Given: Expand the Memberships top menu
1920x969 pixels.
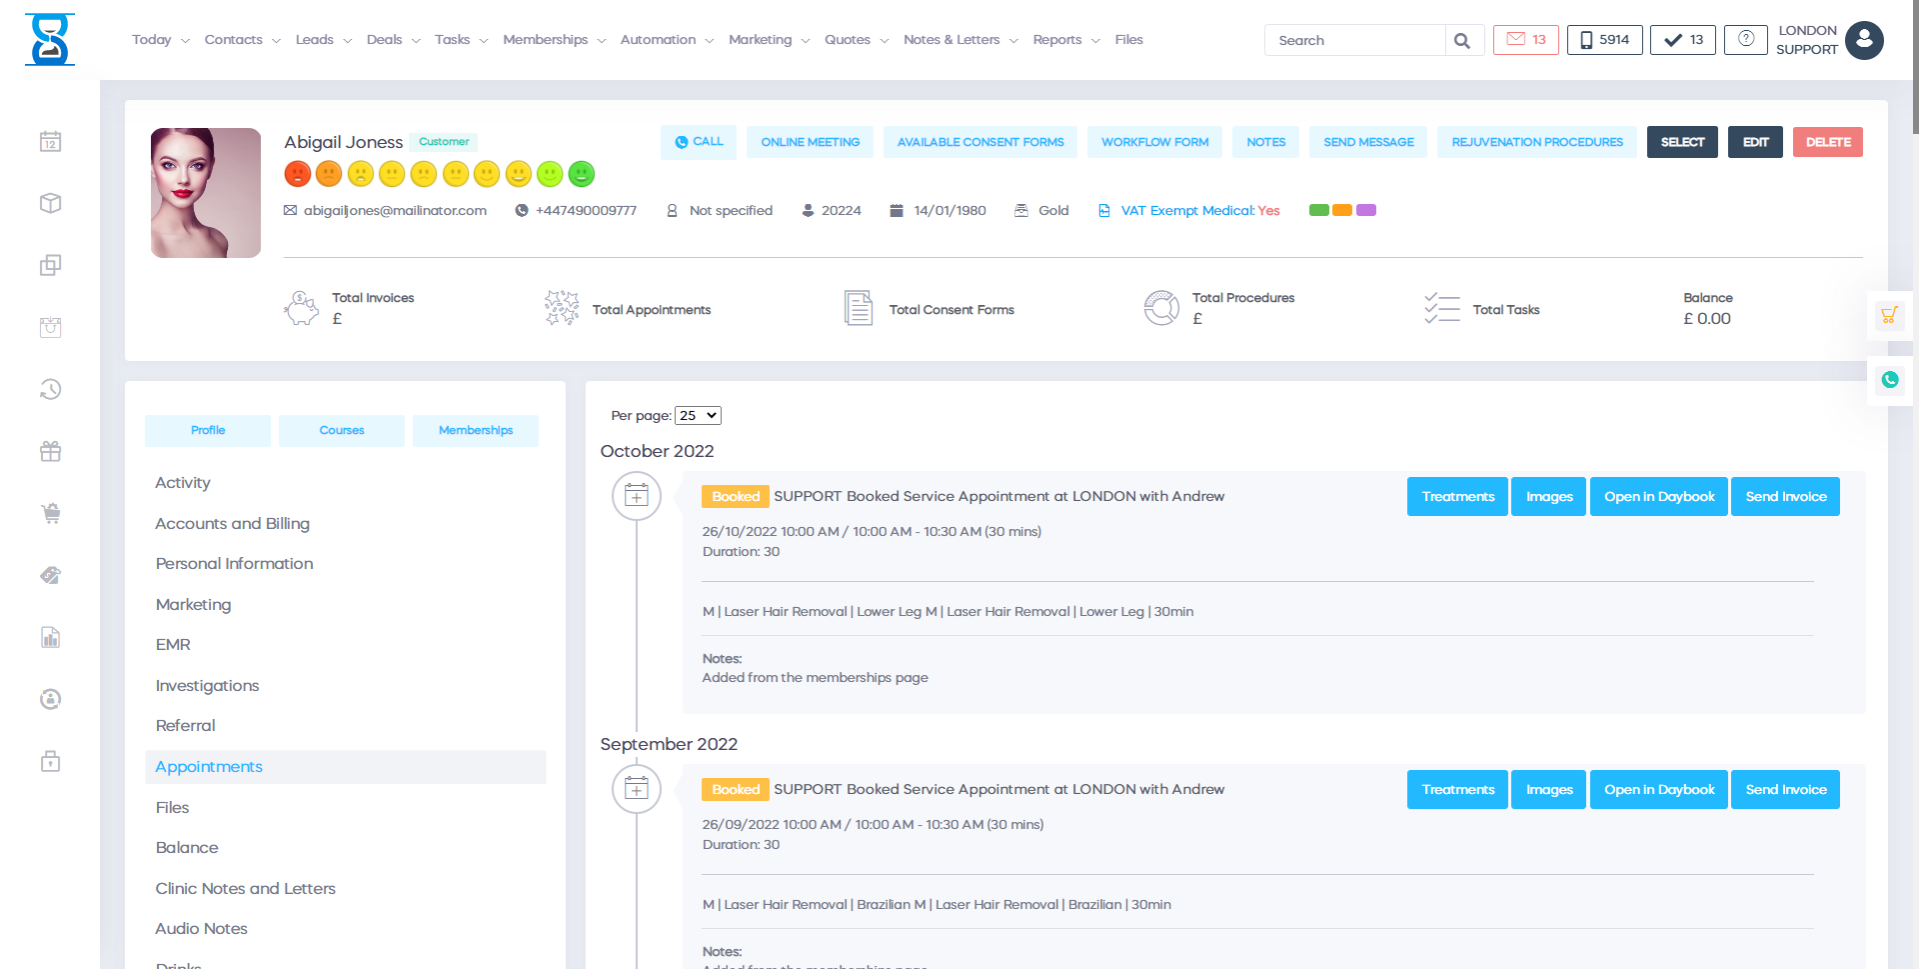Looking at the screenshot, I should click(x=554, y=40).
